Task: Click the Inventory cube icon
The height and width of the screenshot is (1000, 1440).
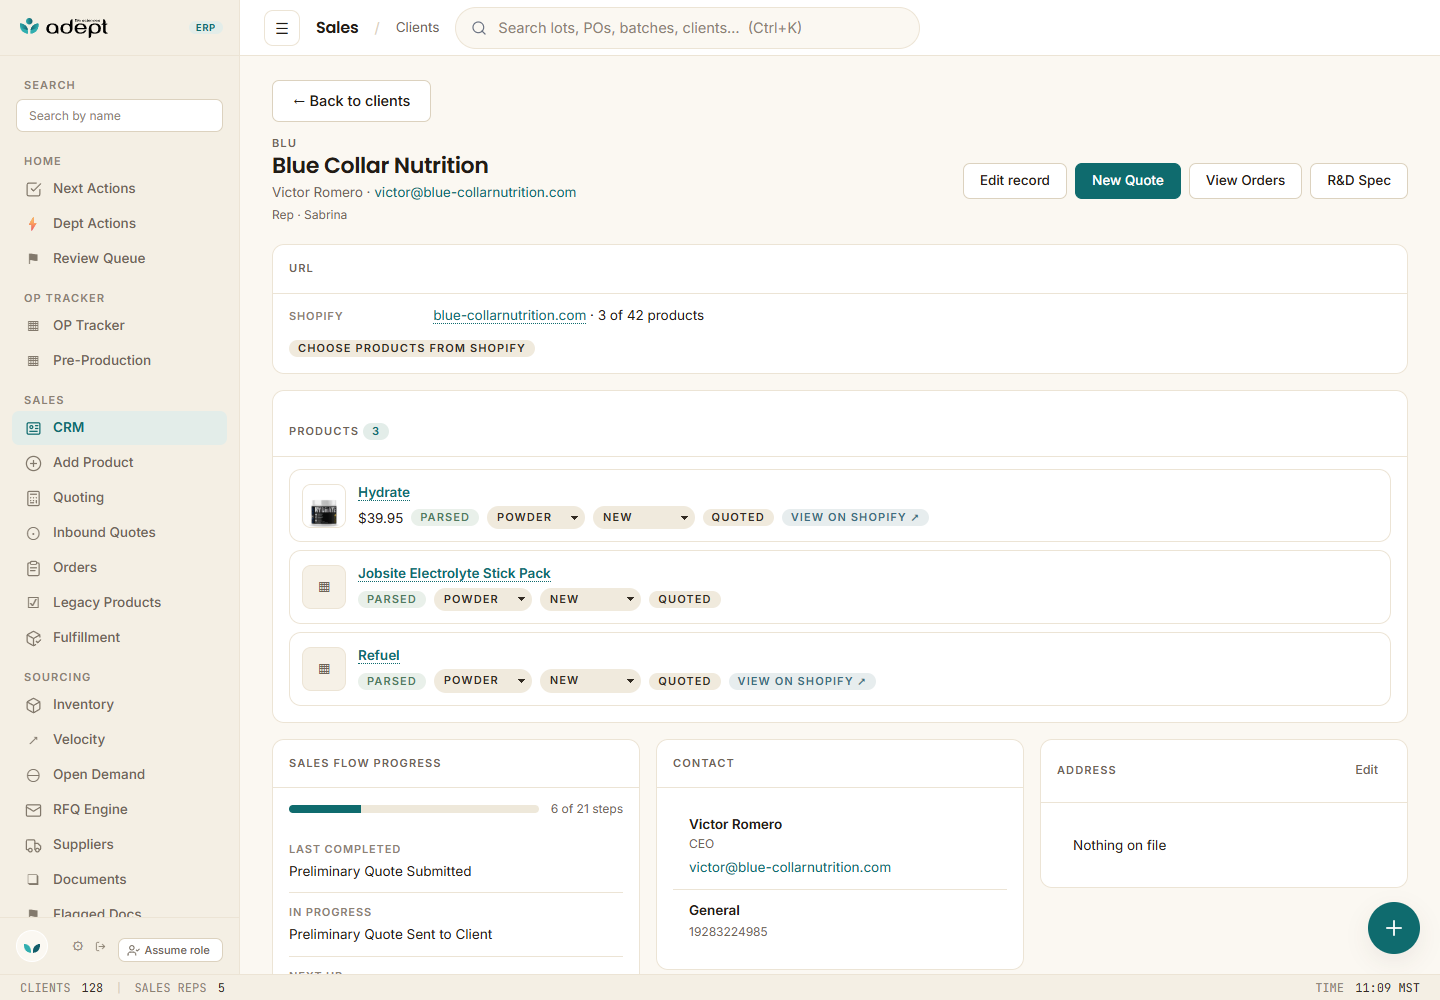Action: (x=33, y=705)
